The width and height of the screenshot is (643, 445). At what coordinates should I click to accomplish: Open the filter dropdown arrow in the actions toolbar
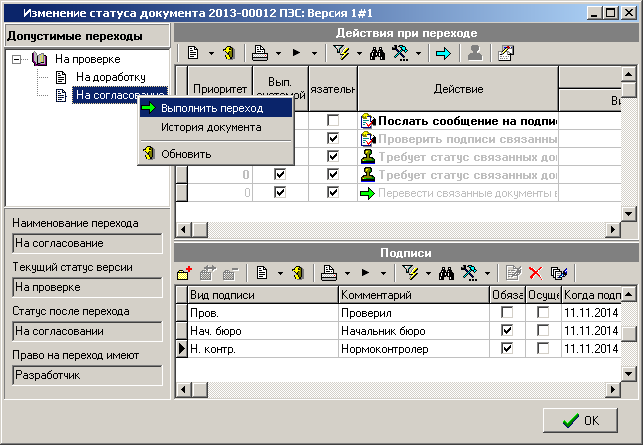point(360,54)
